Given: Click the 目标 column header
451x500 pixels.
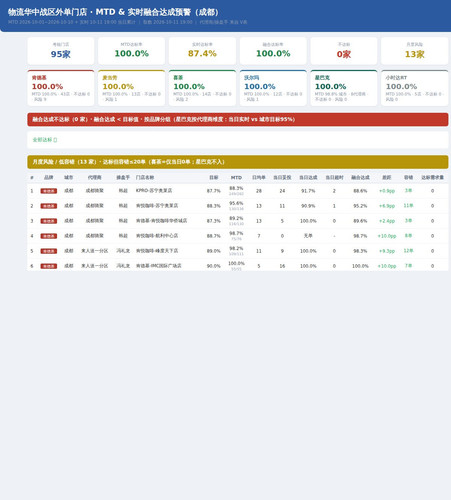Looking at the screenshot, I should point(214,177).
